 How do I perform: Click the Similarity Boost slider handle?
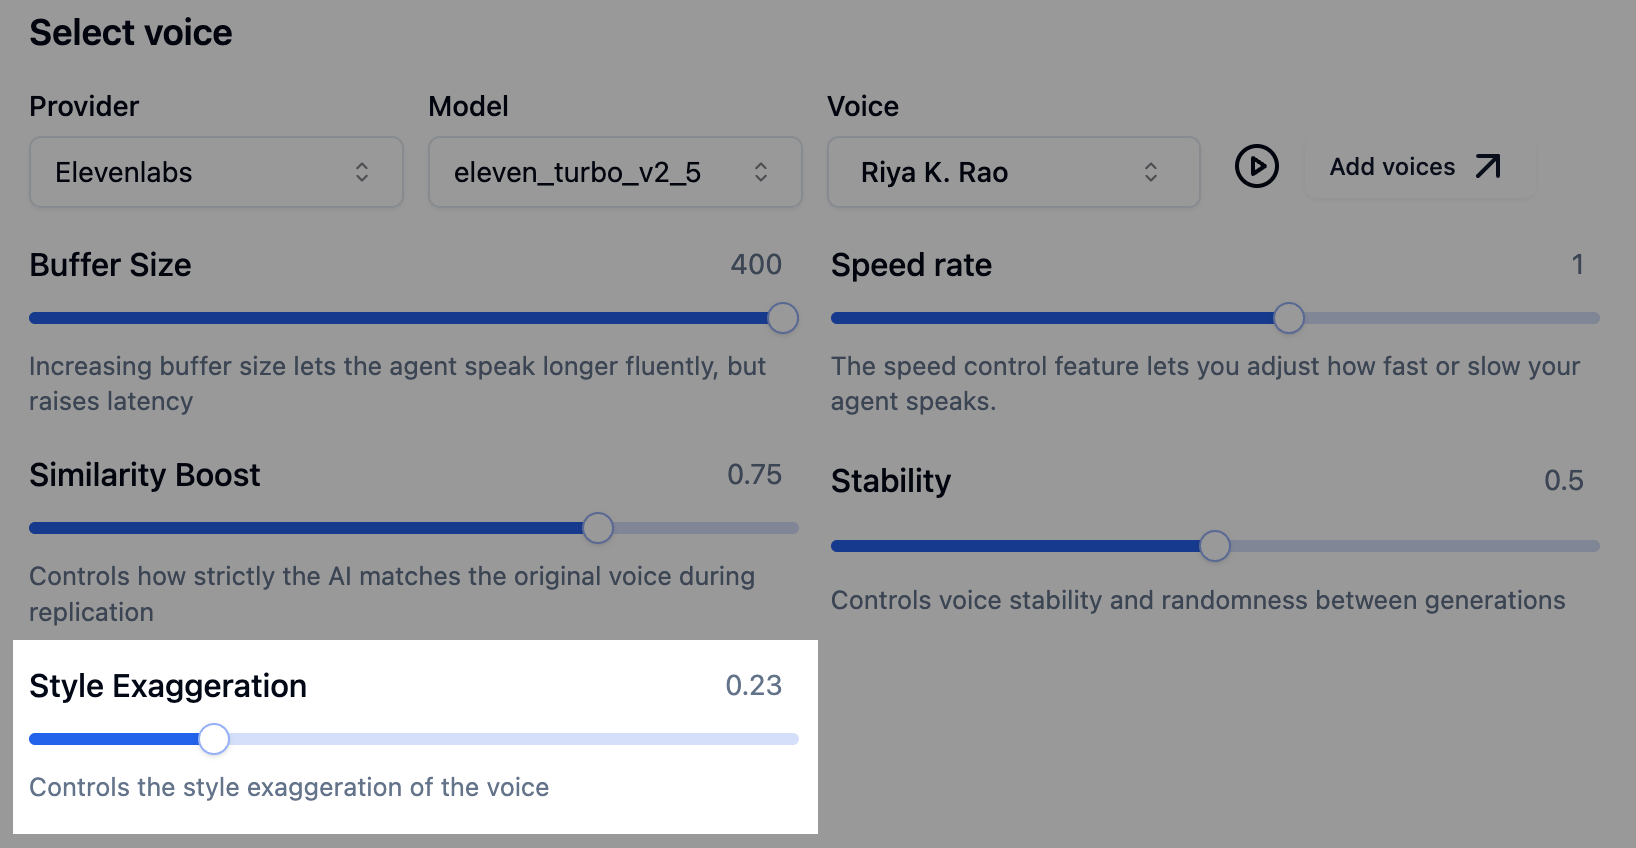(598, 528)
